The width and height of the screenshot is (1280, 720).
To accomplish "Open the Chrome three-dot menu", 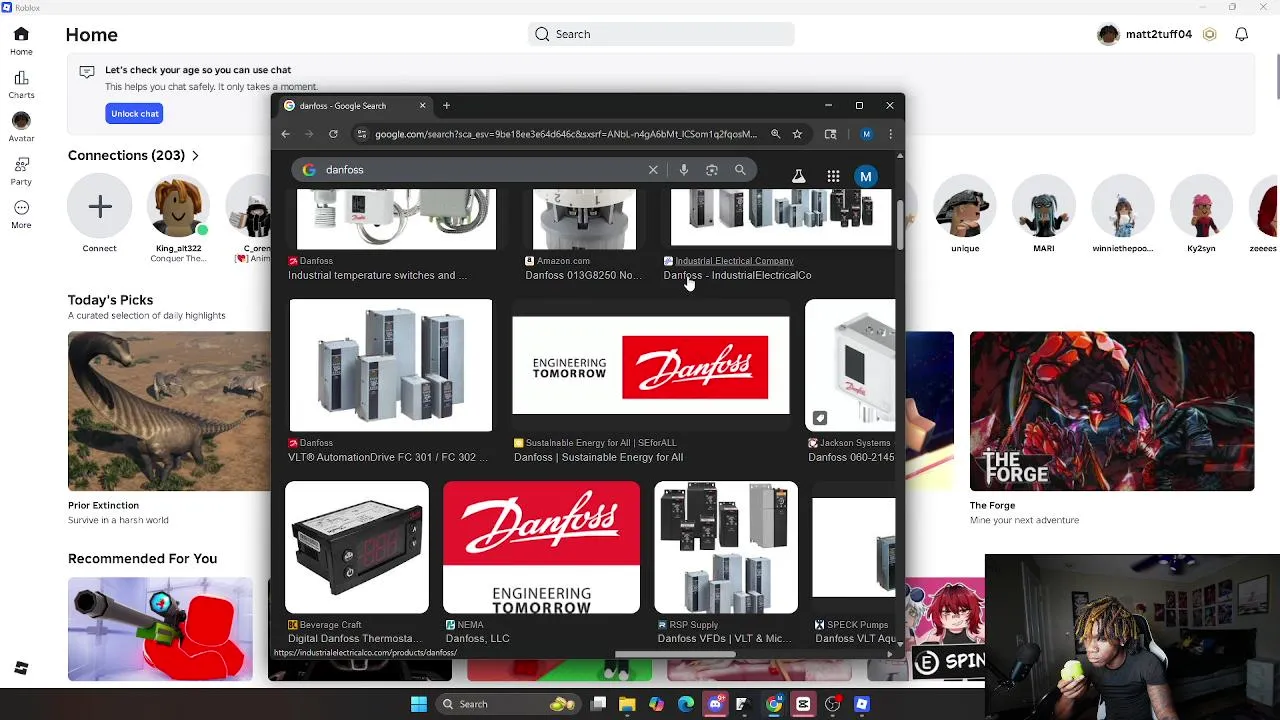I will [x=890, y=134].
